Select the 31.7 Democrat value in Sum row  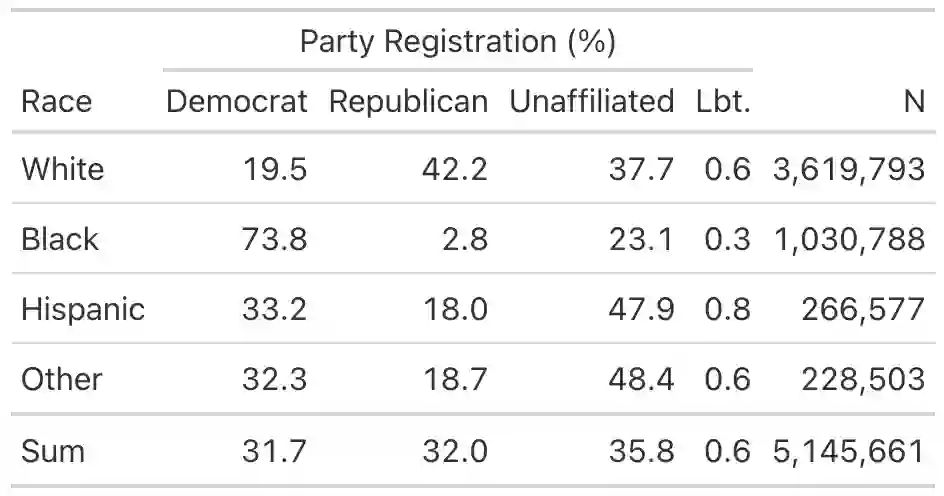click(274, 451)
